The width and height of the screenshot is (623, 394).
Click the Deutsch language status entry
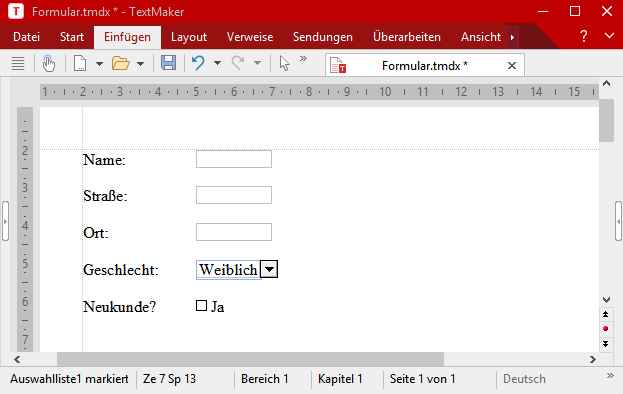pos(524,379)
